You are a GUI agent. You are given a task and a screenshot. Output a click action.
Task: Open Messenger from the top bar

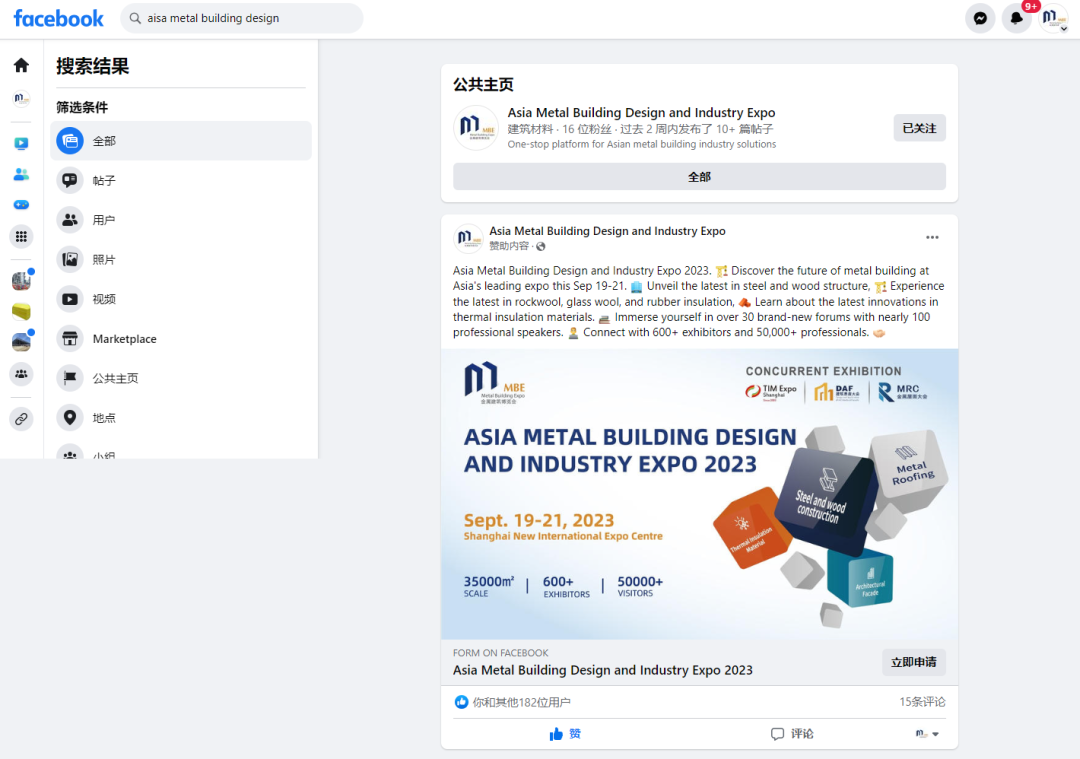[980, 19]
